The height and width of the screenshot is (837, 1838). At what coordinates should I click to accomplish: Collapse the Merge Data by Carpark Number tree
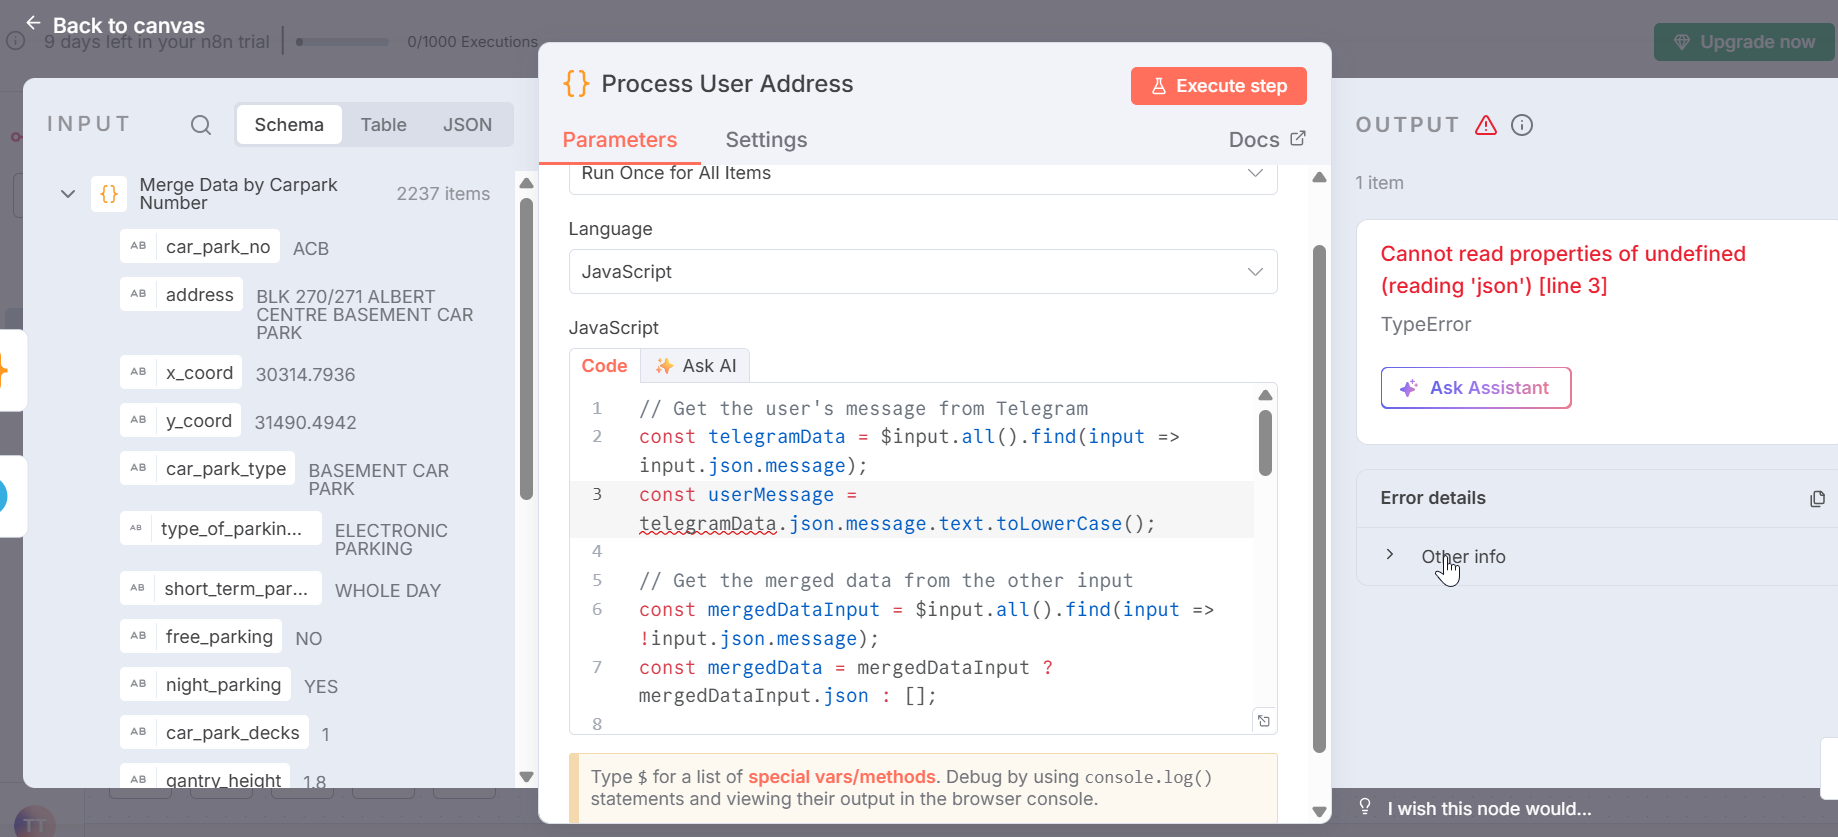pos(68,194)
